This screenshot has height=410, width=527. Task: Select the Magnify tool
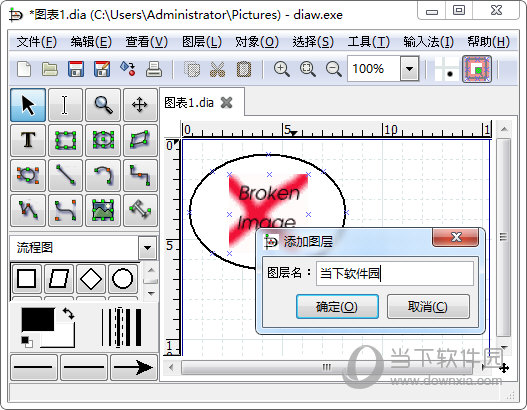tap(103, 105)
